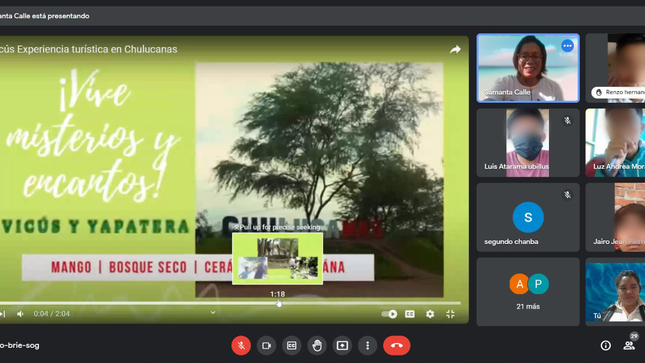
Task: Expand chapter chevron below progress bar
Action: pos(213,313)
